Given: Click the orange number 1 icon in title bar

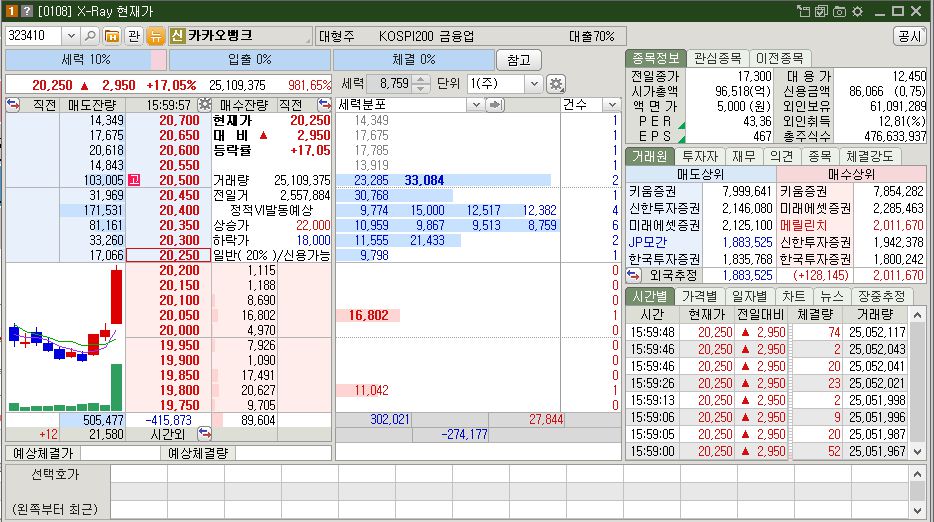Looking at the screenshot, I should [x=11, y=11].
